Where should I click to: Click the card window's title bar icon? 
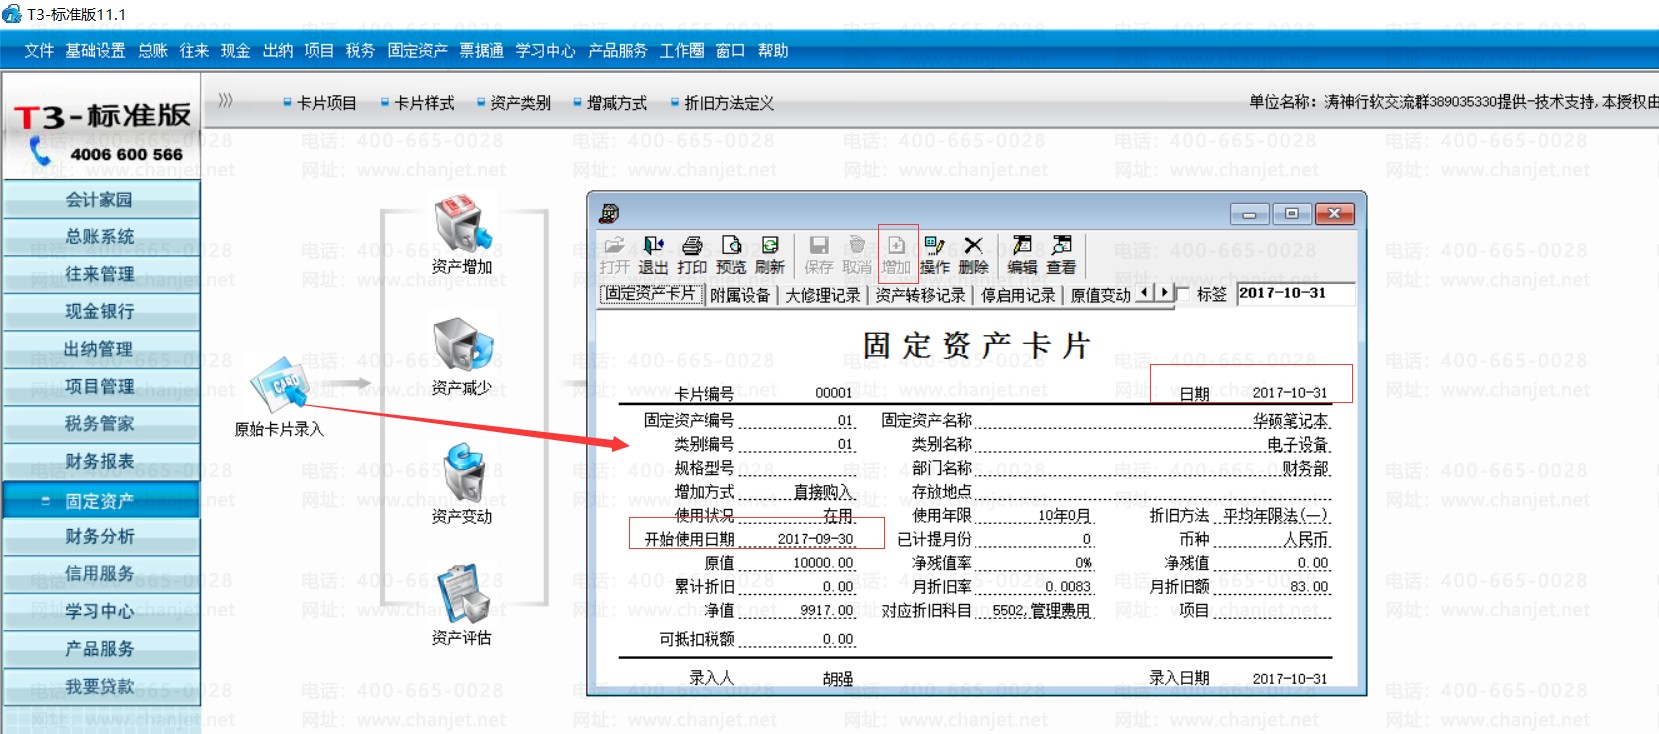click(x=609, y=213)
